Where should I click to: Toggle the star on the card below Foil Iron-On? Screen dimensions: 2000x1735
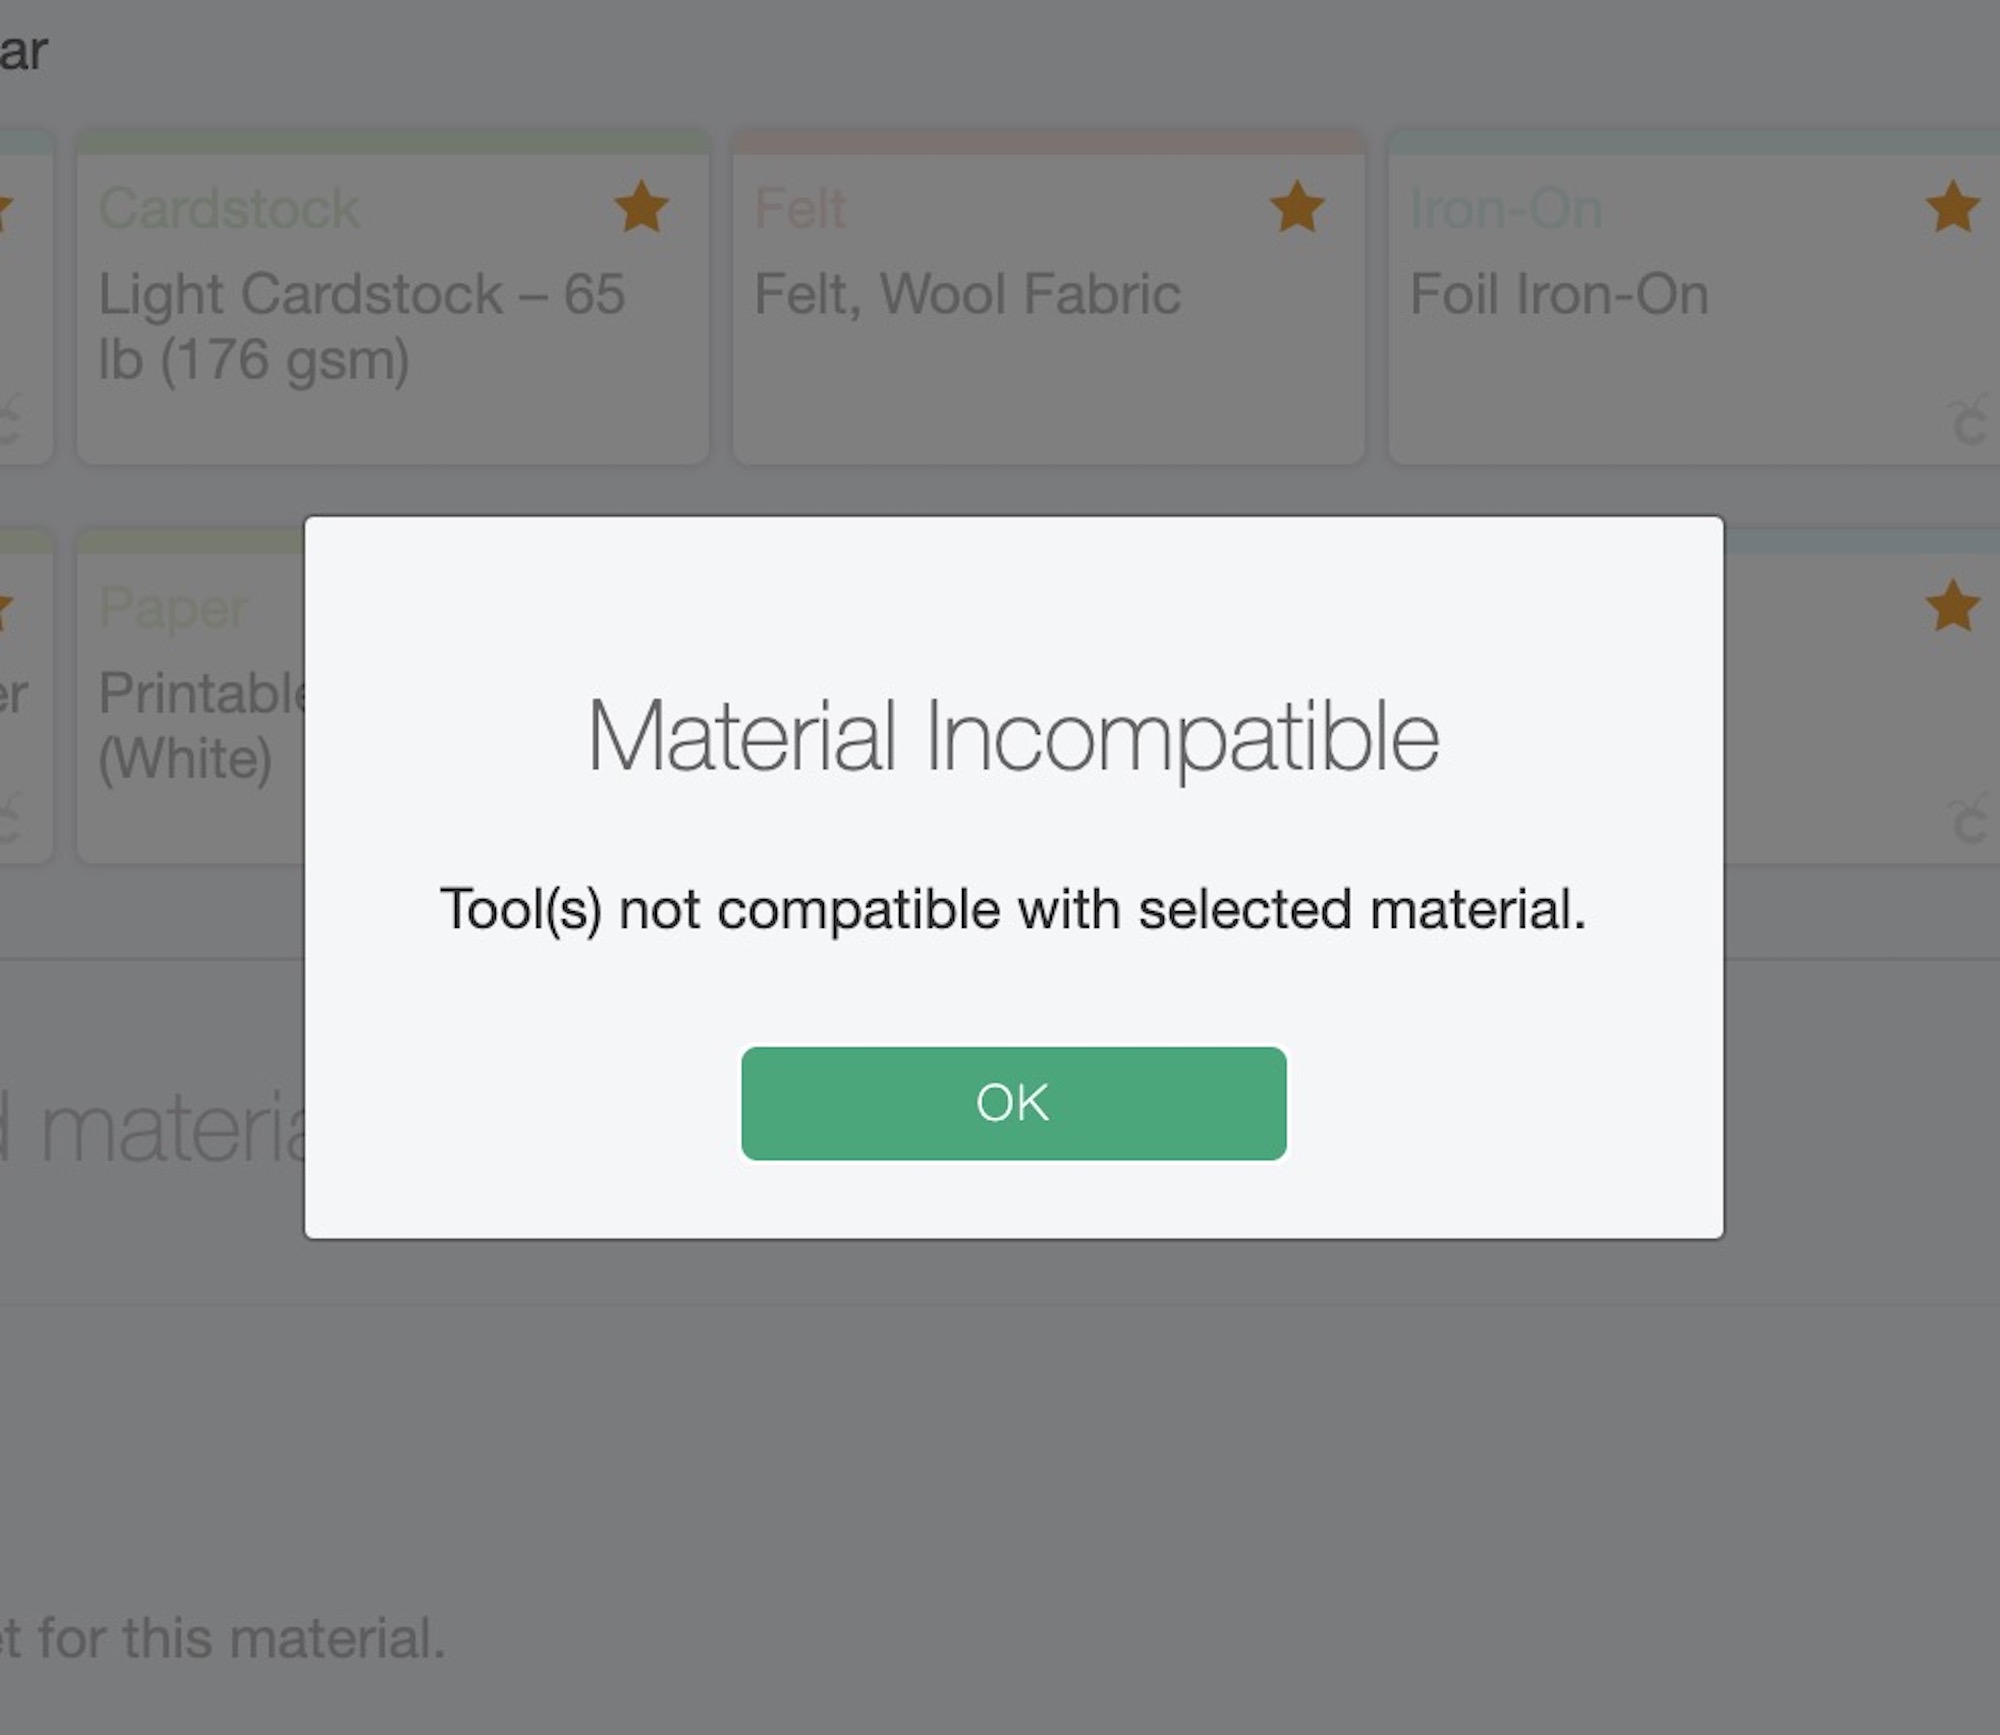point(1952,606)
